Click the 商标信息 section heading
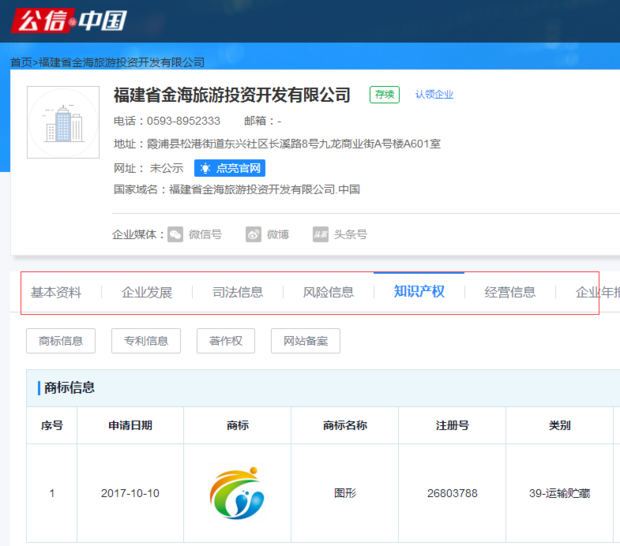This screenshot has width=620, height=546. point(69,388)
